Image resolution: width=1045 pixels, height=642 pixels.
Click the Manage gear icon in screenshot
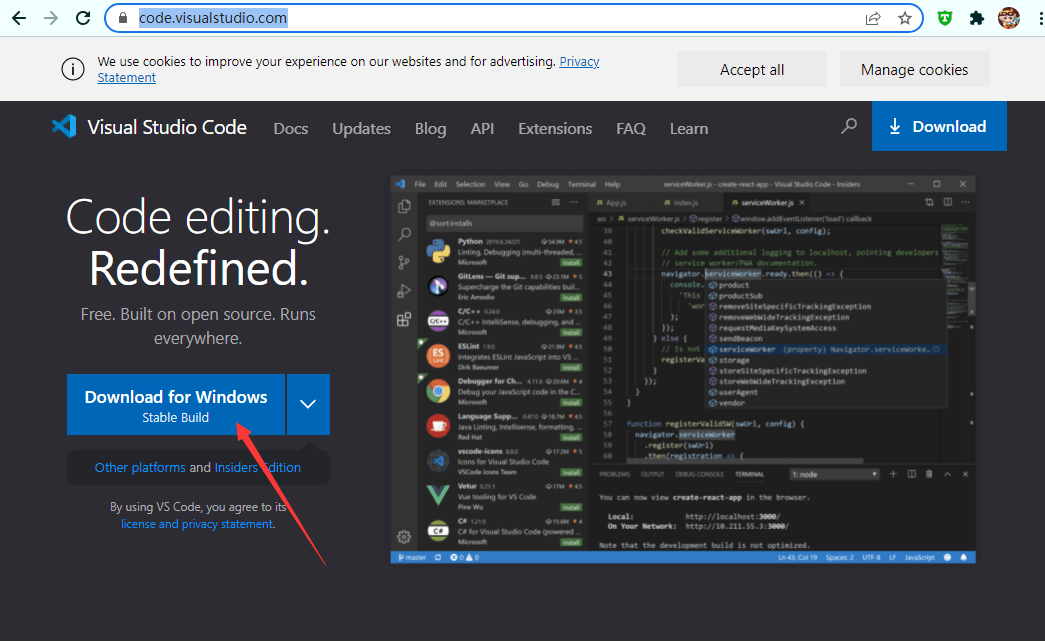click(404, 537)
